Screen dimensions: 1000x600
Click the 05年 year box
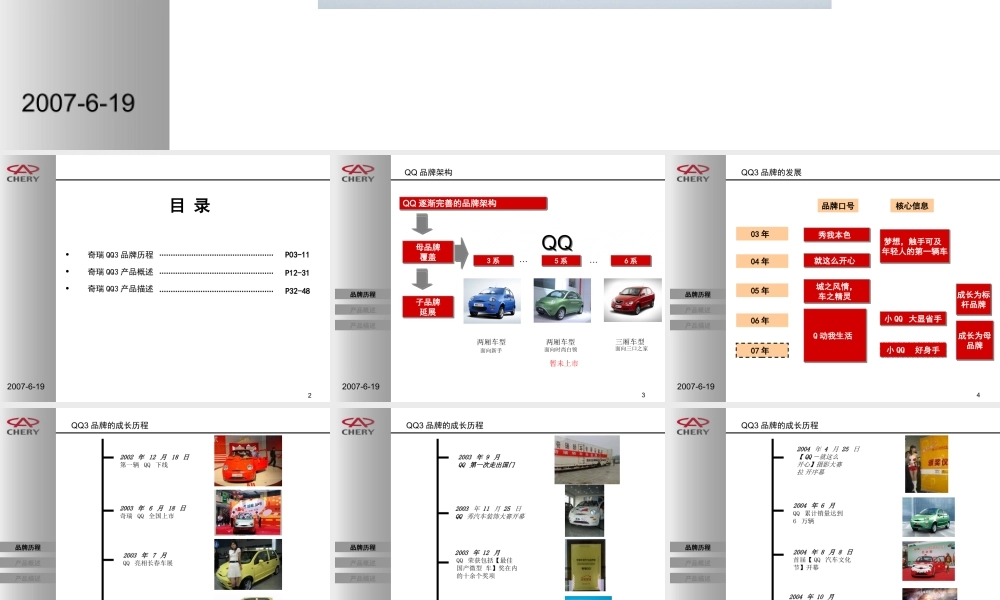tap(761, 291)
